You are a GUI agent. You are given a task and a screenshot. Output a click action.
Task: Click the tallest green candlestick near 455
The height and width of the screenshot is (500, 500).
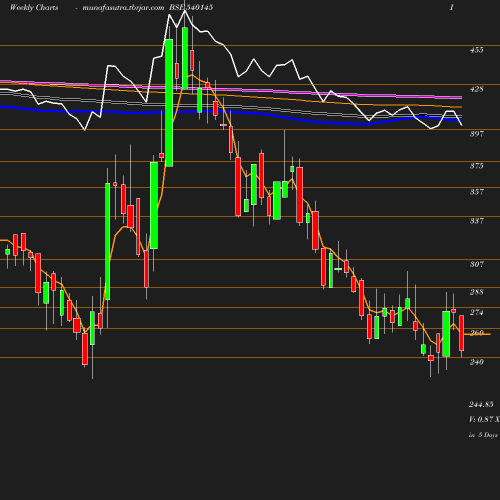click(x=169, y=103)
